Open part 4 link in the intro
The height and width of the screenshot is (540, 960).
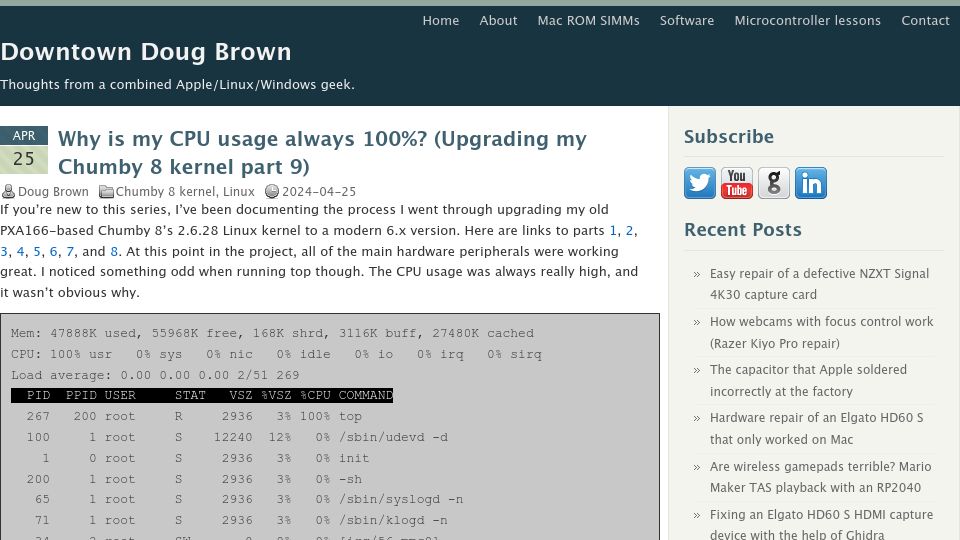tap(21, 252)
